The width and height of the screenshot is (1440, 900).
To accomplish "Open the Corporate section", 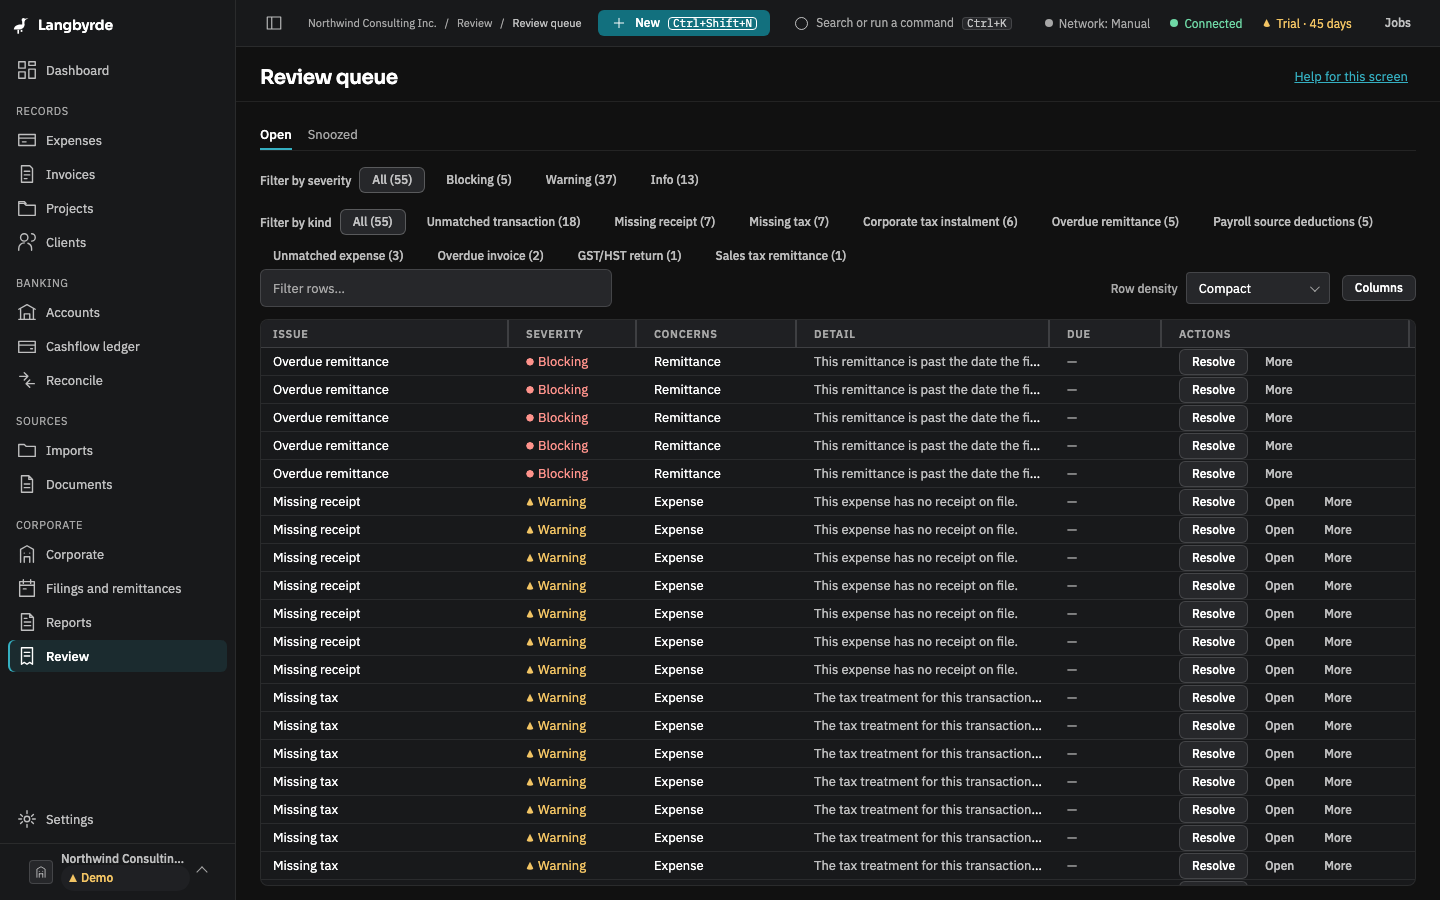I will click(117, 554).
